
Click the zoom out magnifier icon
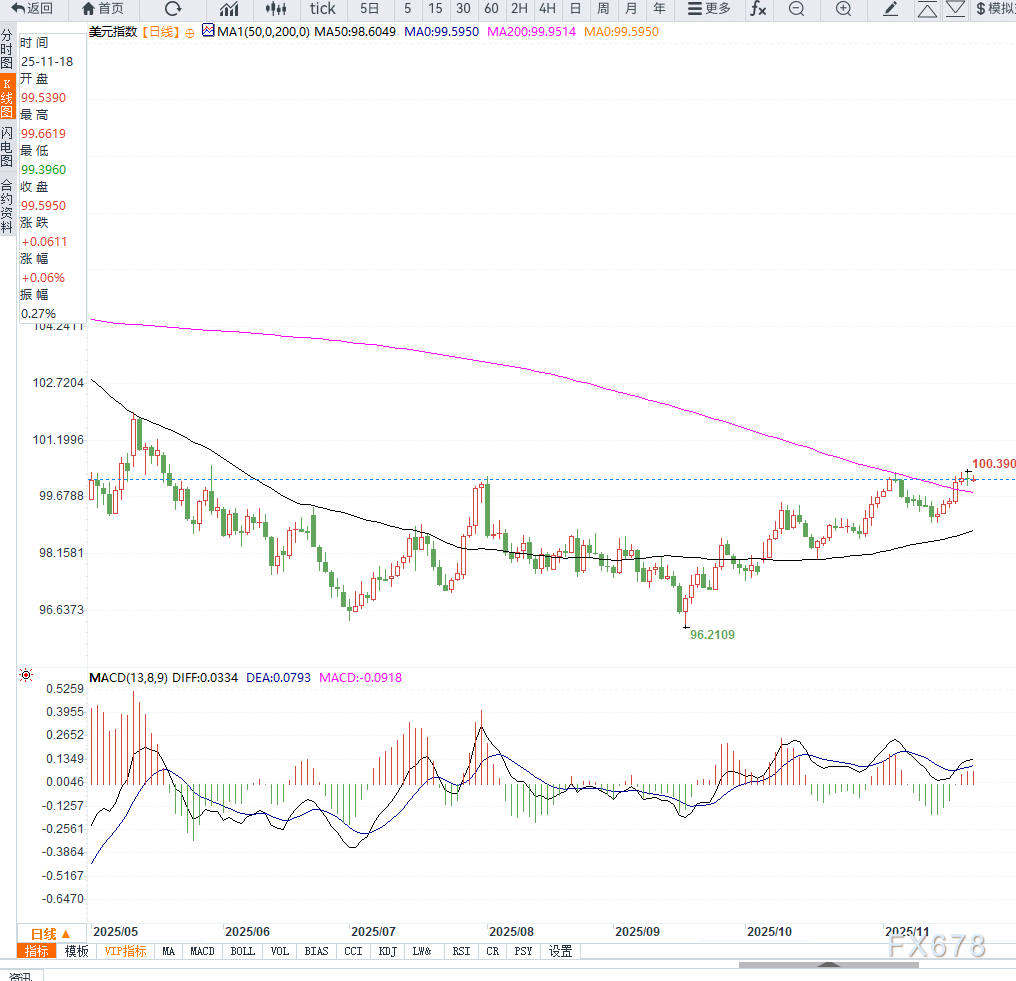(796, 9)
